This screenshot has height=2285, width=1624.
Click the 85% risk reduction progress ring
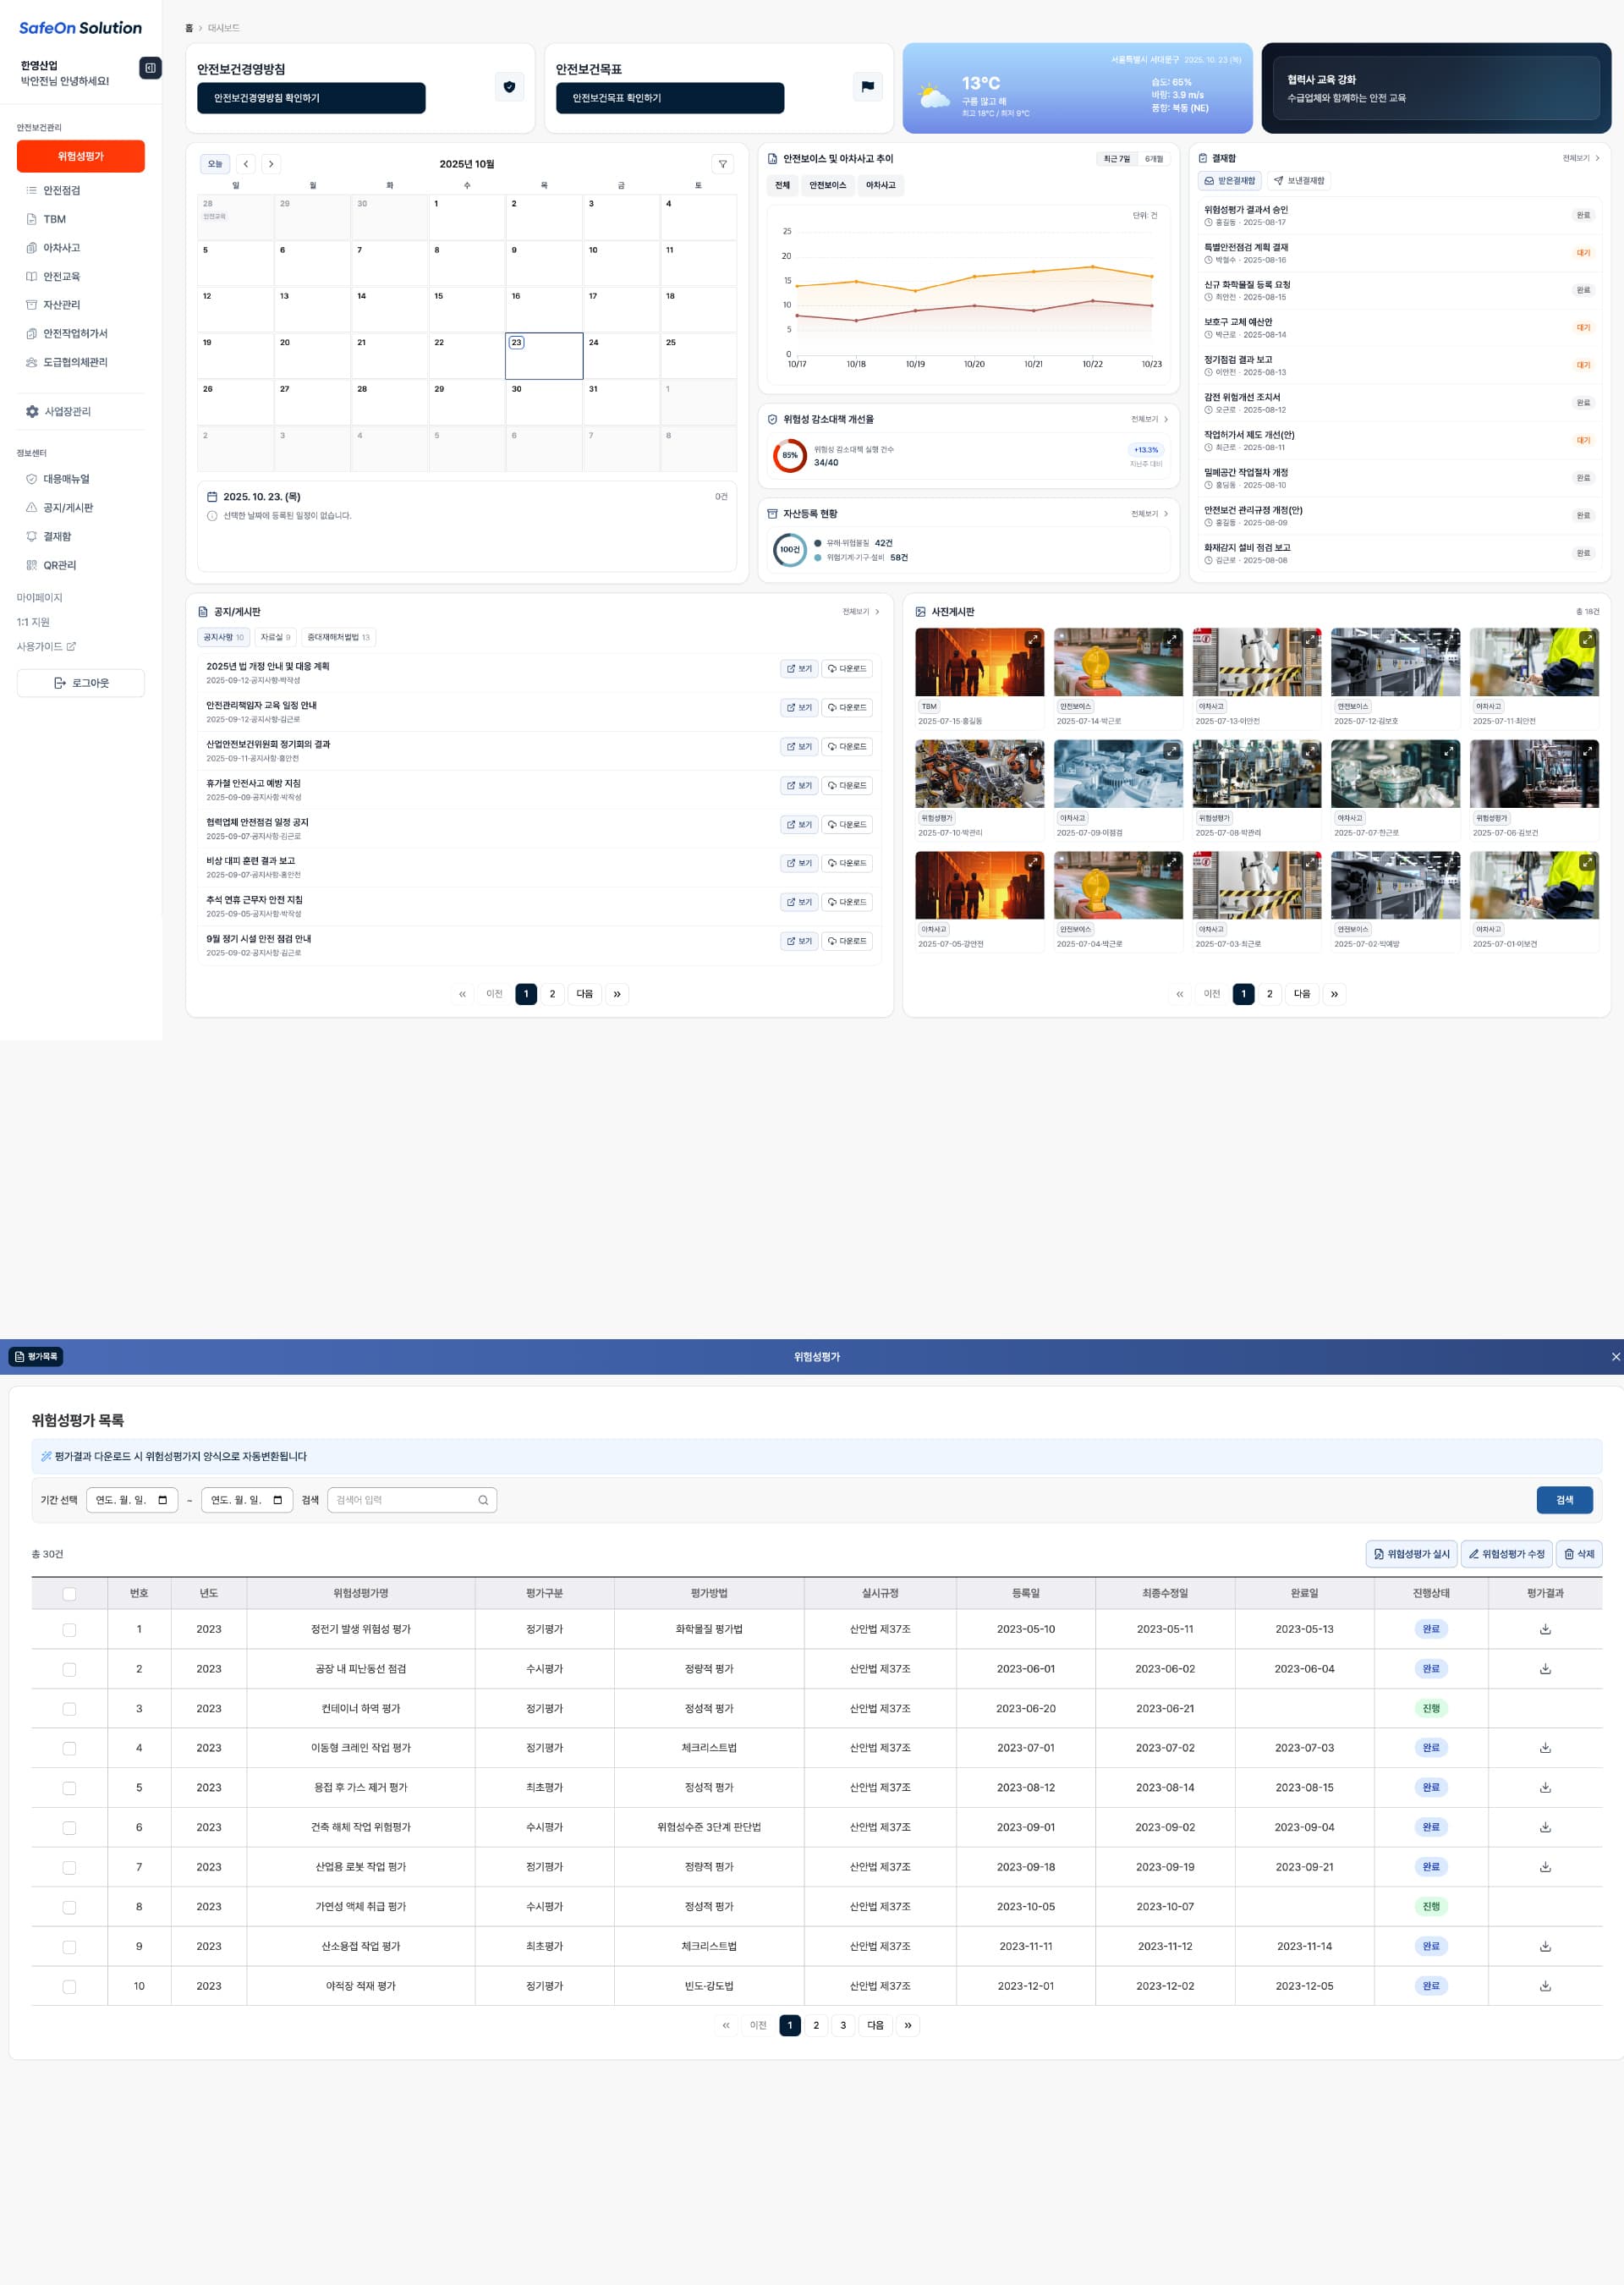789,455
